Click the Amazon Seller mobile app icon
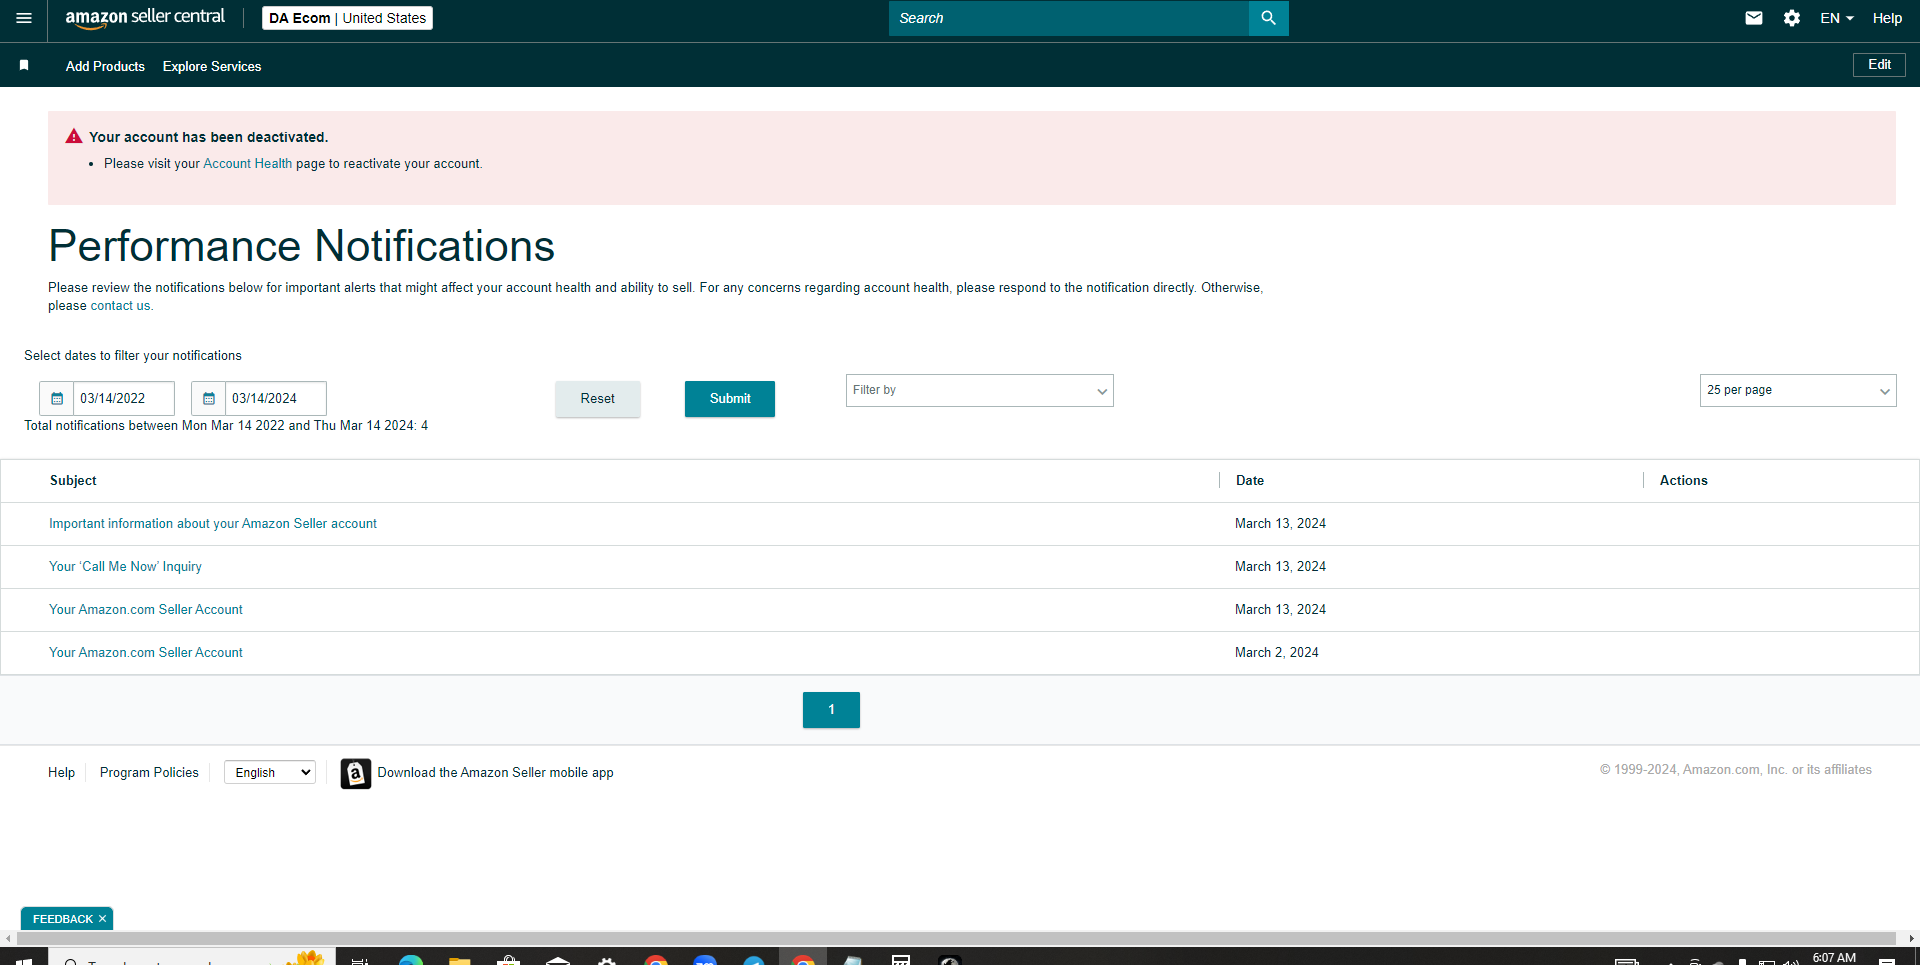The height and width of the screenshot is (965, 1920). click(355, 773)
